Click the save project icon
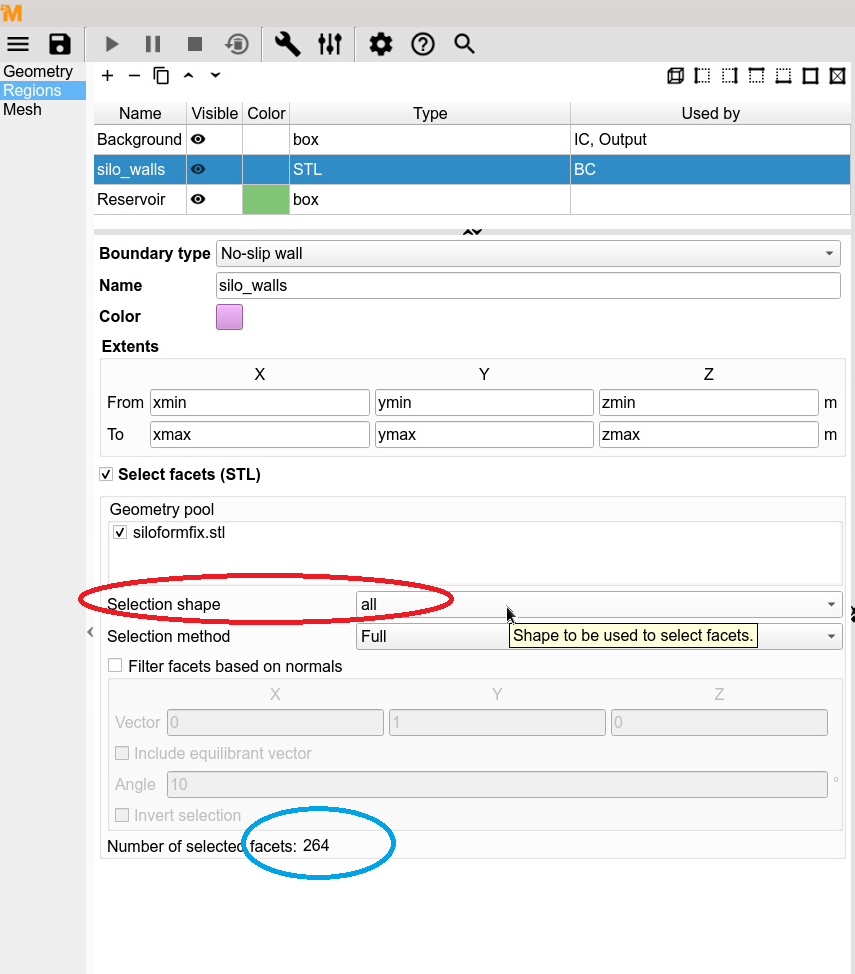The image size is (855, 974). (60, 44)
